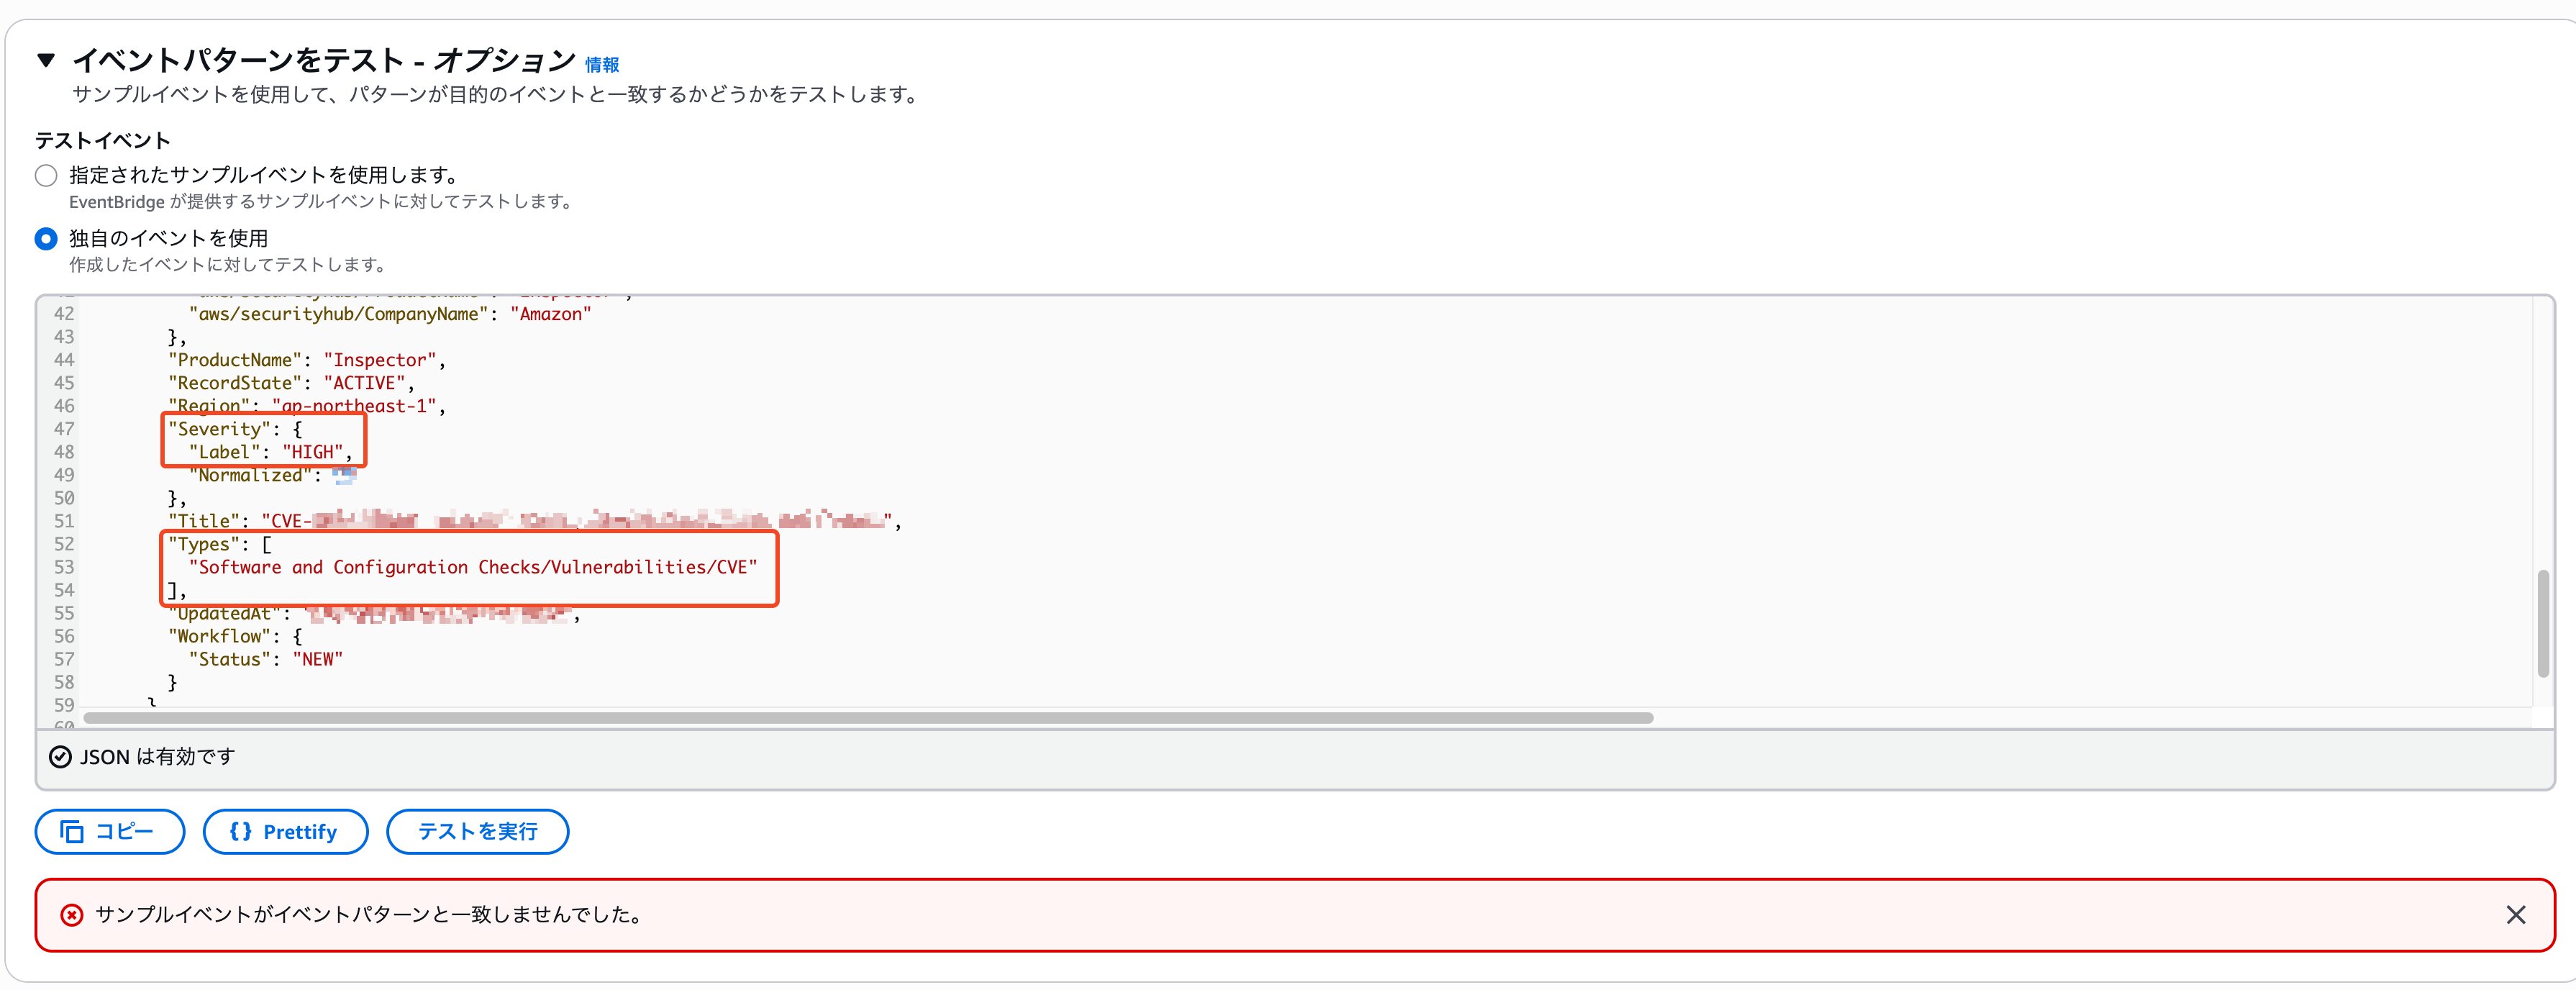2576x990 pixels.
Task: Run the test with テストを実行
Action: point(477,831)
